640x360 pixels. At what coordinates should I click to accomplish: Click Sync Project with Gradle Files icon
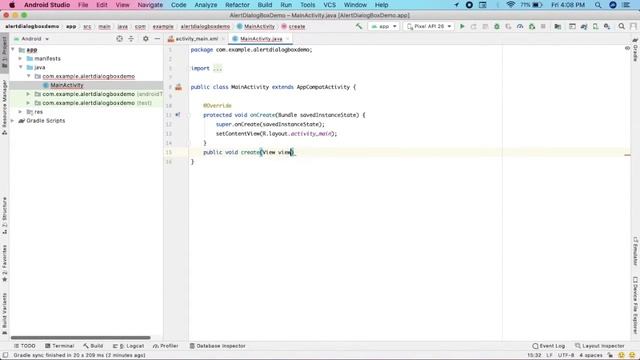point(584,26)
